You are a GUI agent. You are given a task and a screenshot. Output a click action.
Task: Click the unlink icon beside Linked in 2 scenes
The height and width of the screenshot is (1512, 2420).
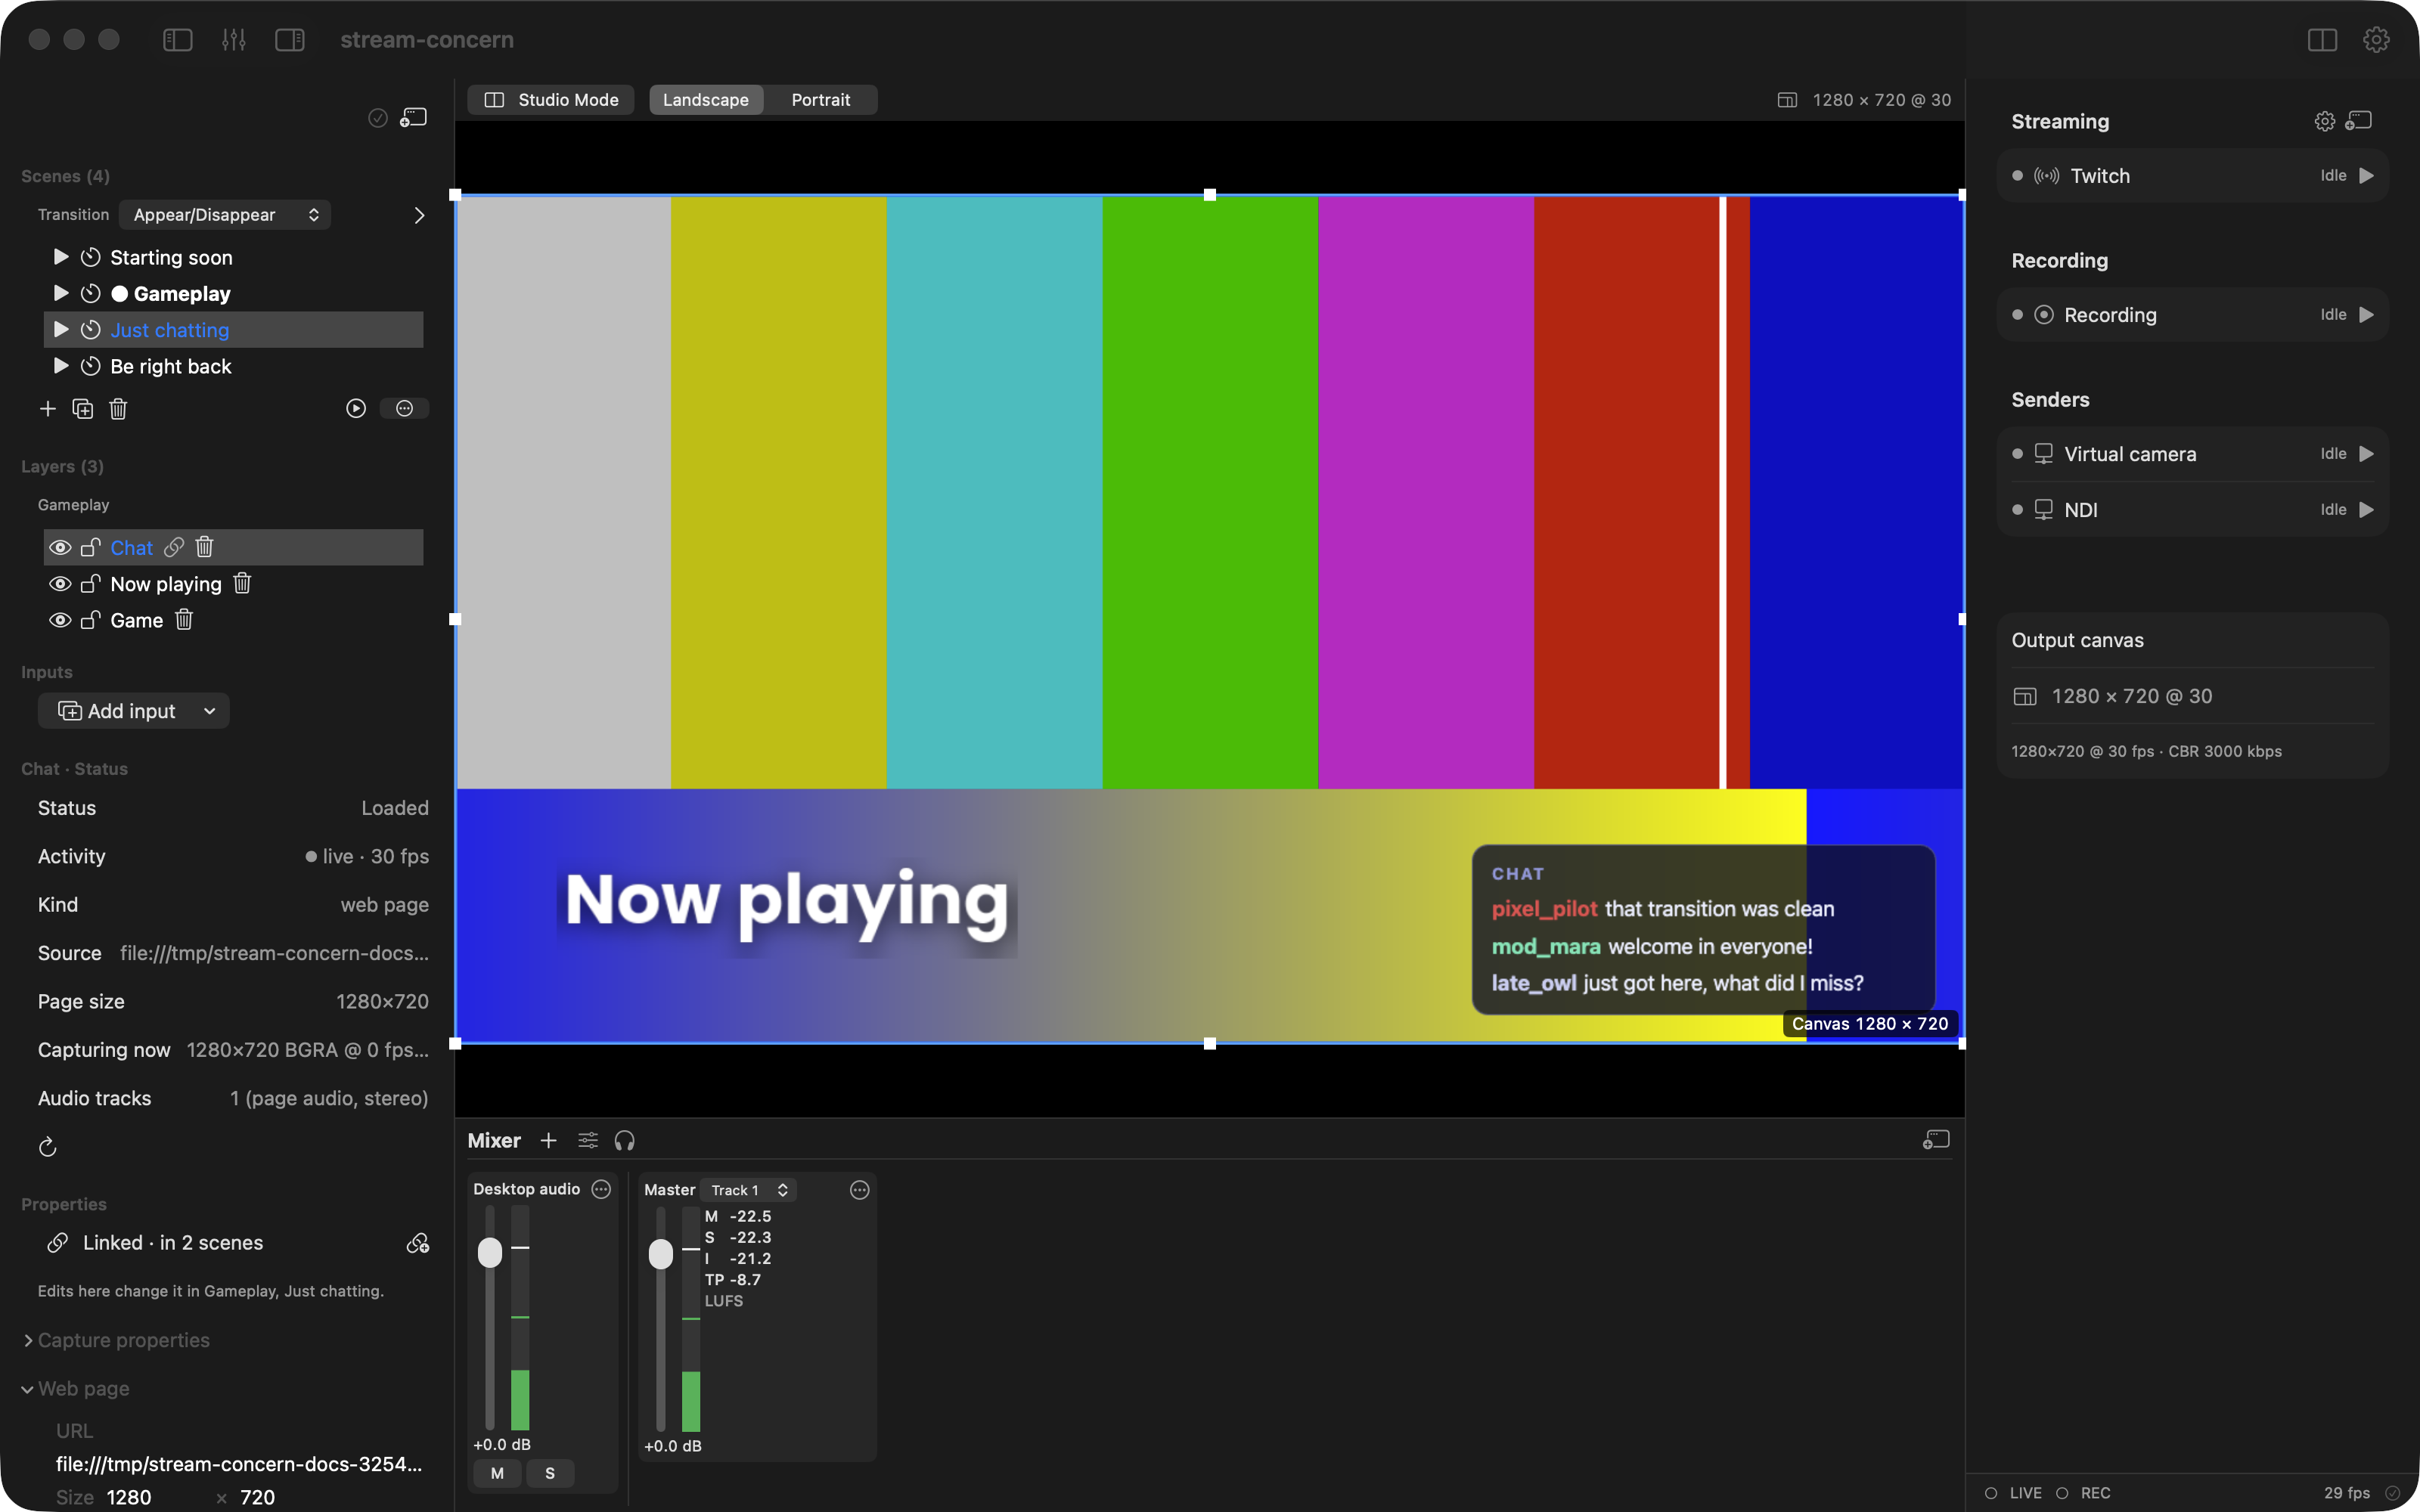[x=417, y=1243]
